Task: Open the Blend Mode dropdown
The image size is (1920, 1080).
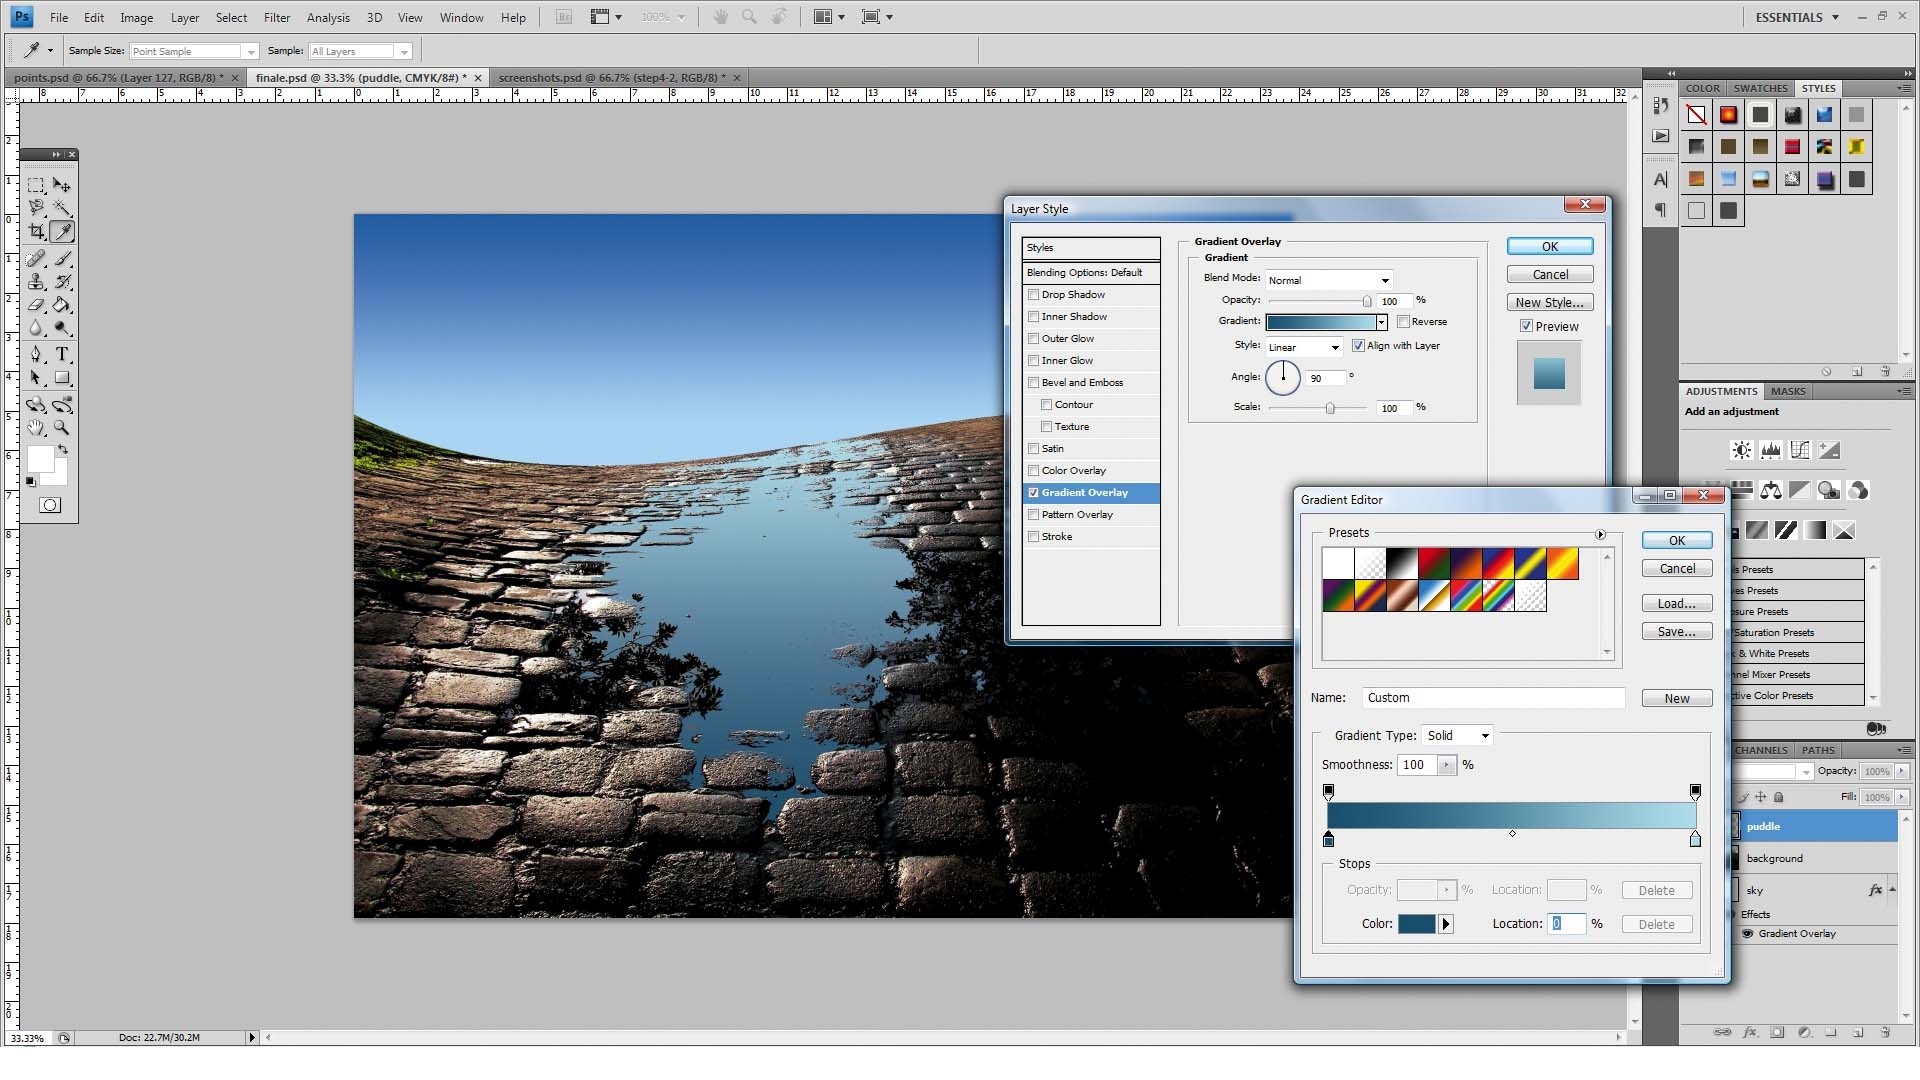Action: 1328,280
